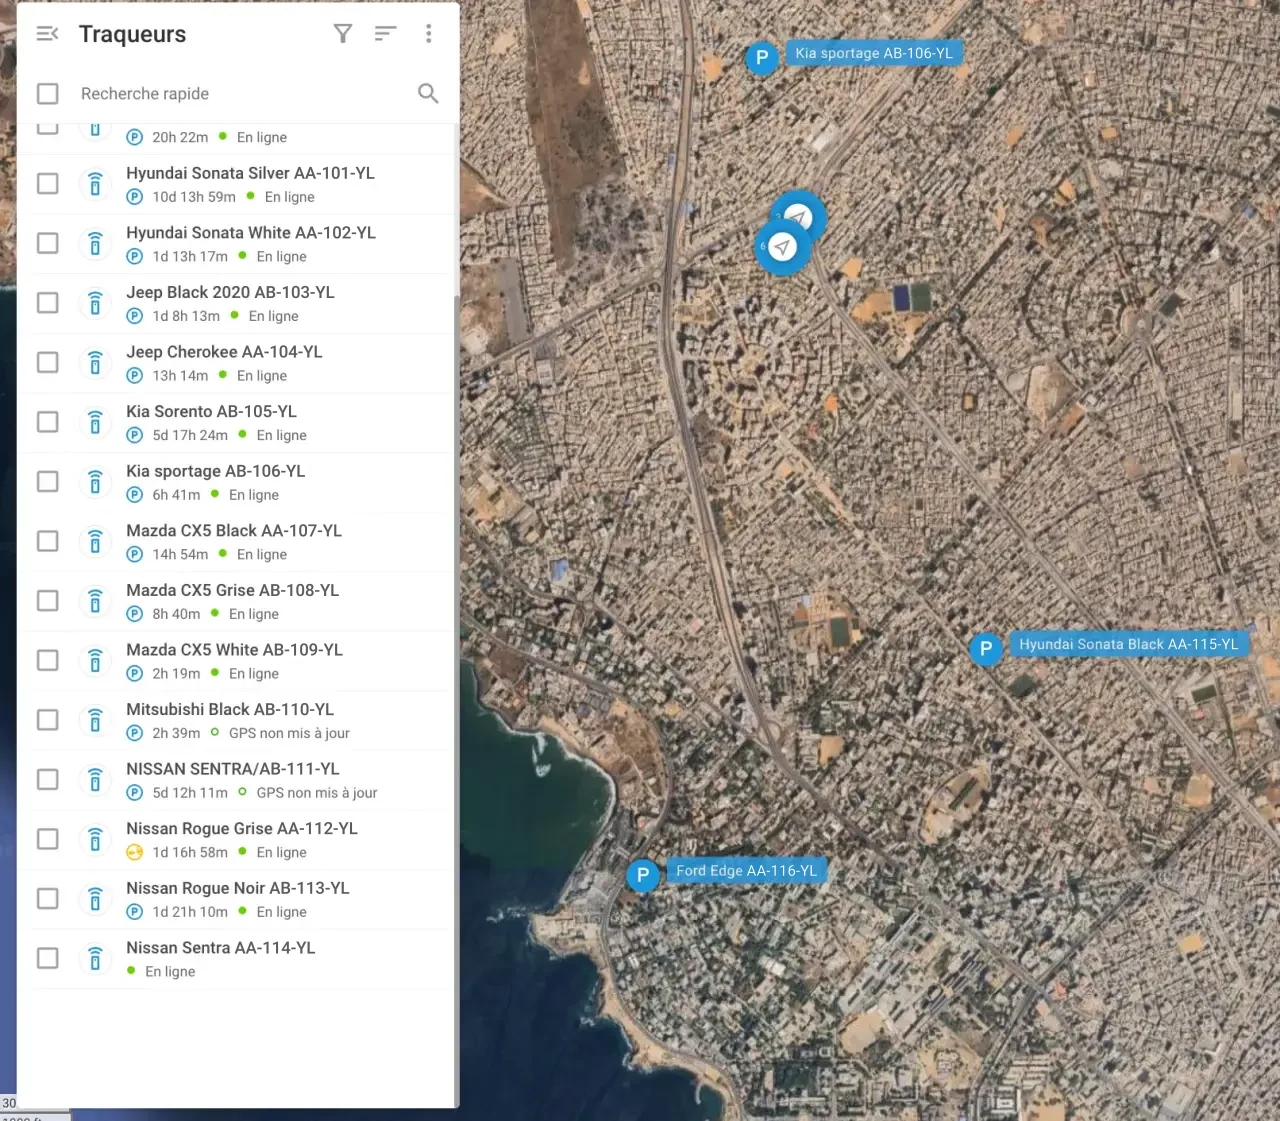Open the tracker filter funnel
Image resolution: width=1280 pixels, height=1121 pixels.
tap(343, 34)
